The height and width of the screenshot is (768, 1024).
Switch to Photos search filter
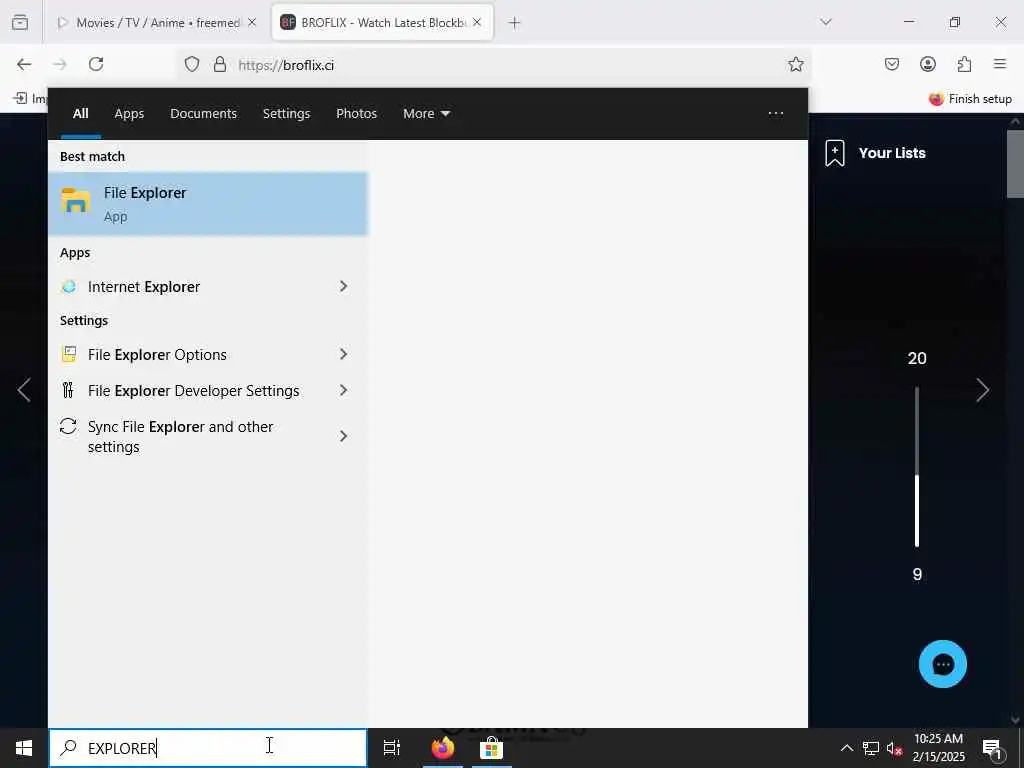(x=357, y=114)
